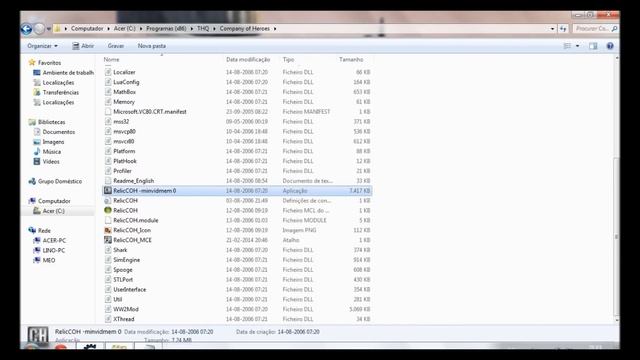Sort by the Nome column header
The width and height of the screenshot is (640, 360).
(x=111, y=60)
